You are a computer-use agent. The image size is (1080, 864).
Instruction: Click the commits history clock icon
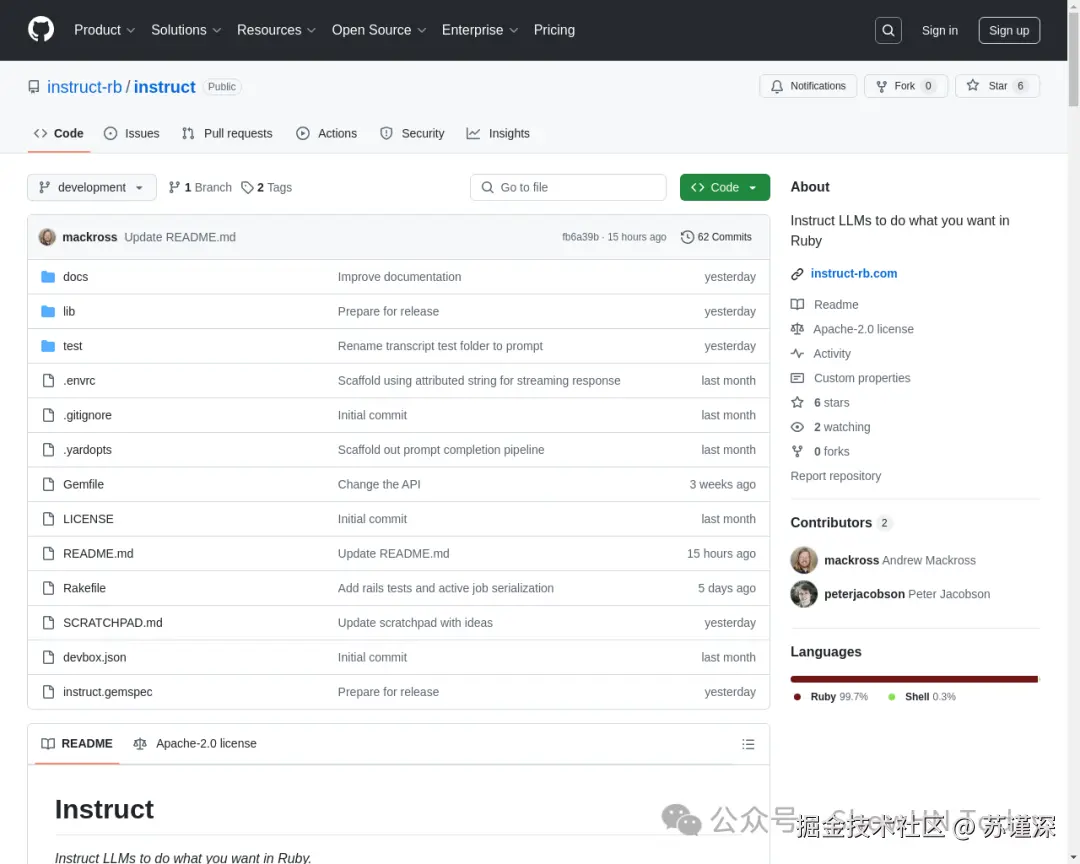click(687, 236)
